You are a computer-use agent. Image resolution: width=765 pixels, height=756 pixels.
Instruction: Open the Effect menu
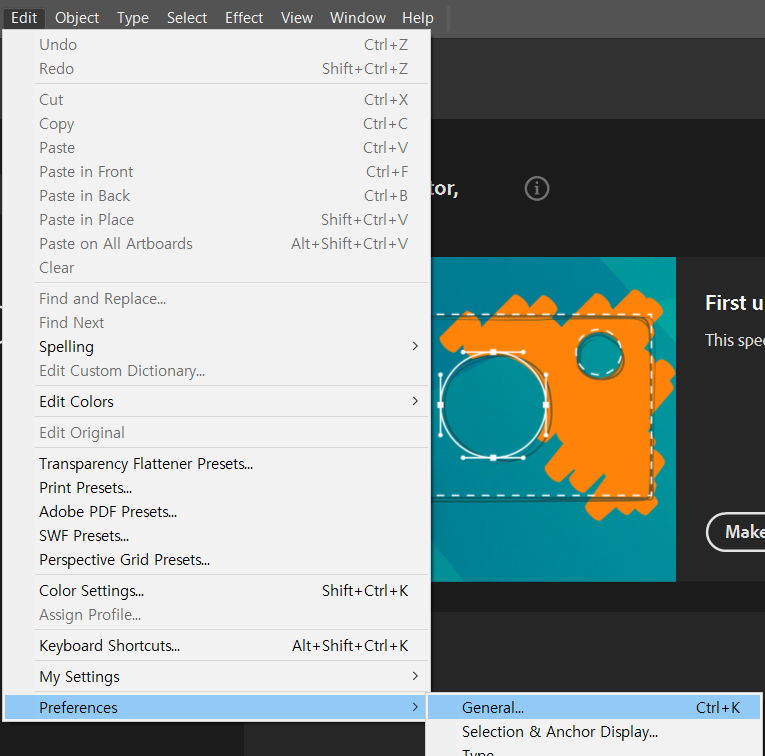pyautogui.click(x=243, y=18)
